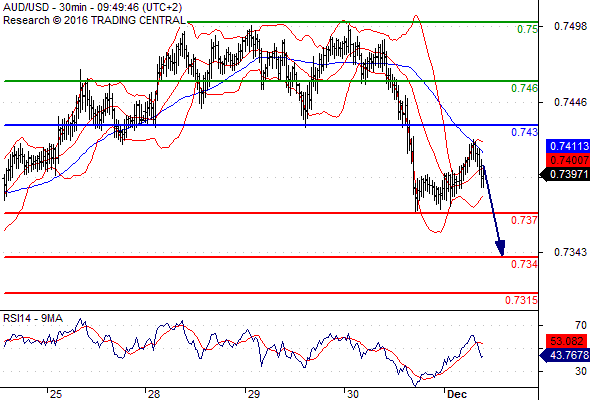
Task: Click the 25 date axis label
Action: 55,394
